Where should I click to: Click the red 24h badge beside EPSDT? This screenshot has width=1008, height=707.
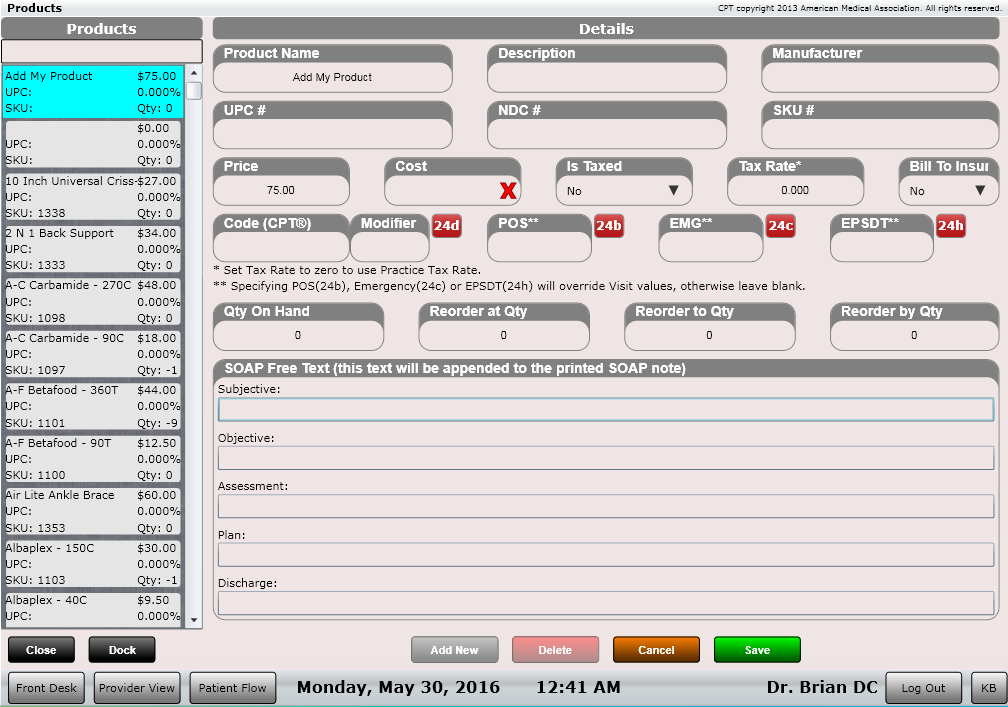pos(950,226)
